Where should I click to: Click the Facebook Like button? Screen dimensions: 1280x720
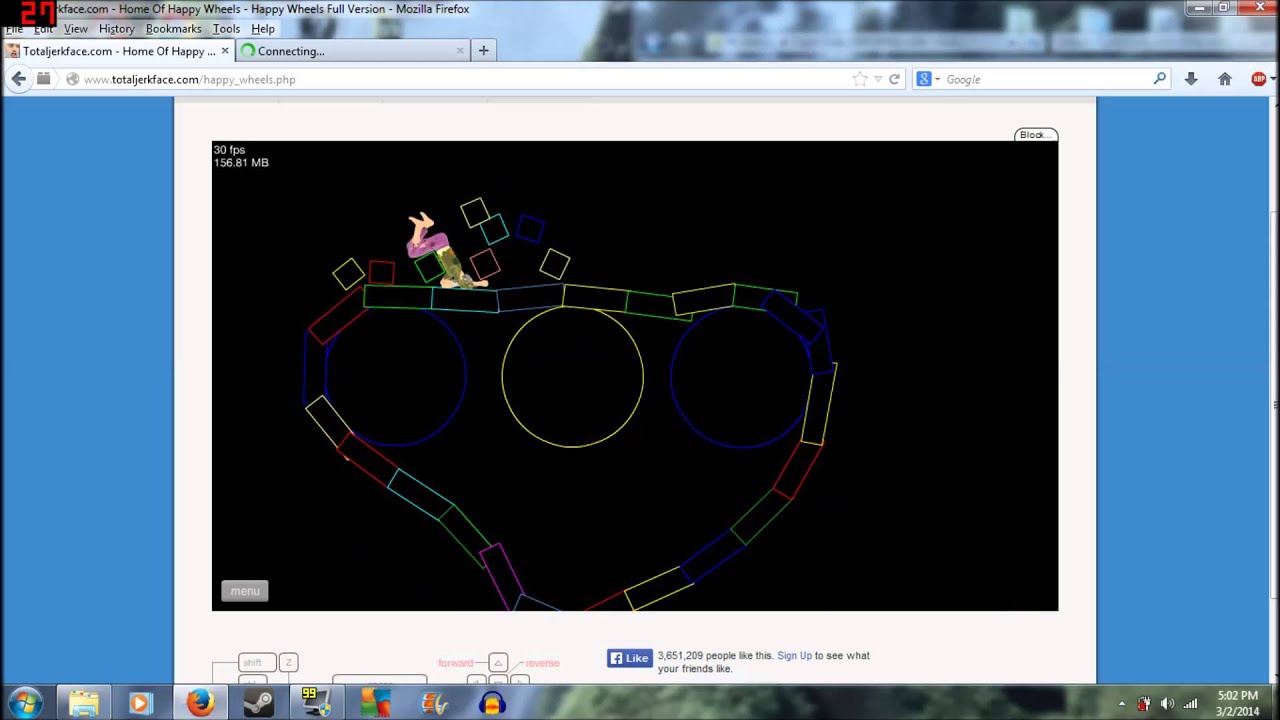(x=629, y=658)
